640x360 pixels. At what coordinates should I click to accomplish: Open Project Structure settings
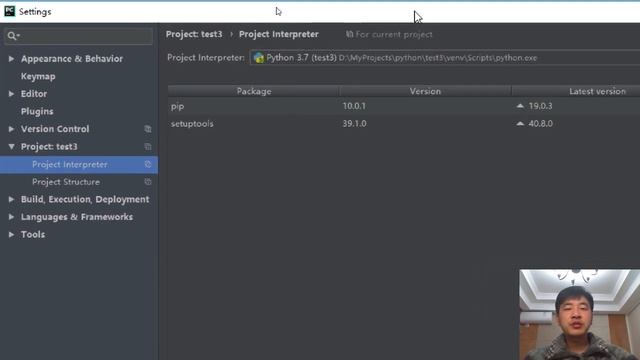pyautogui.click(x=66, y=182)
